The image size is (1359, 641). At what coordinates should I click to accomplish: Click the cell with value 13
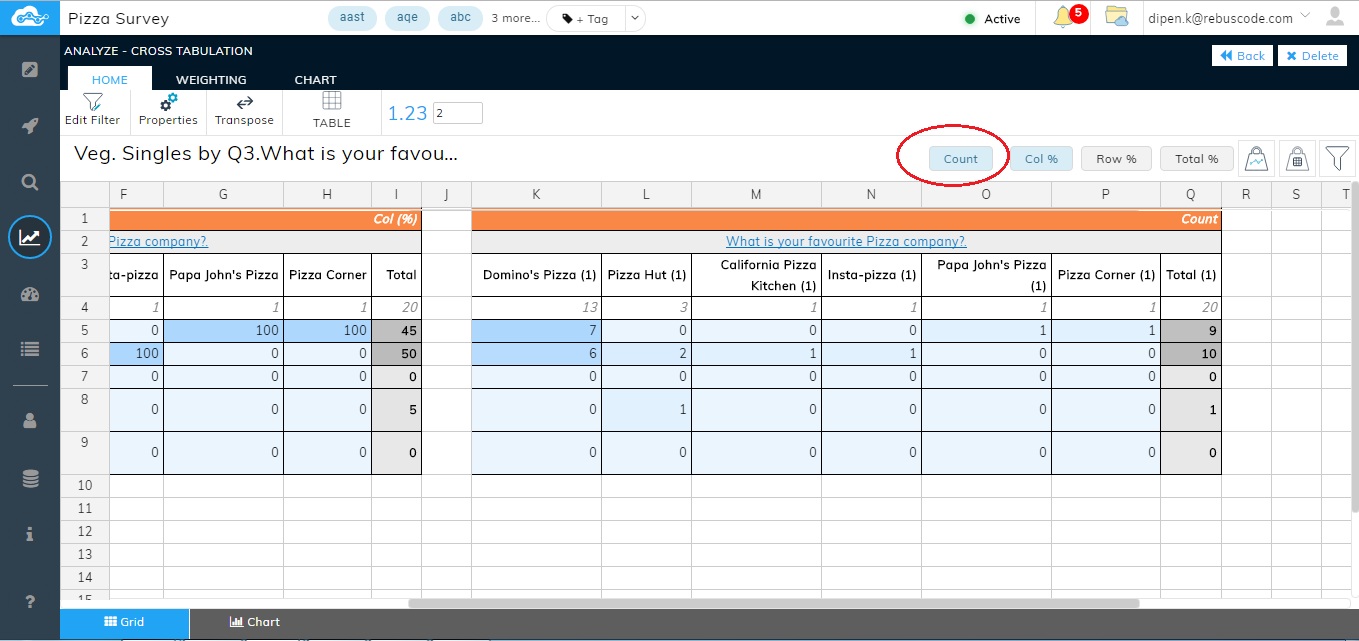tap(536, 308)
